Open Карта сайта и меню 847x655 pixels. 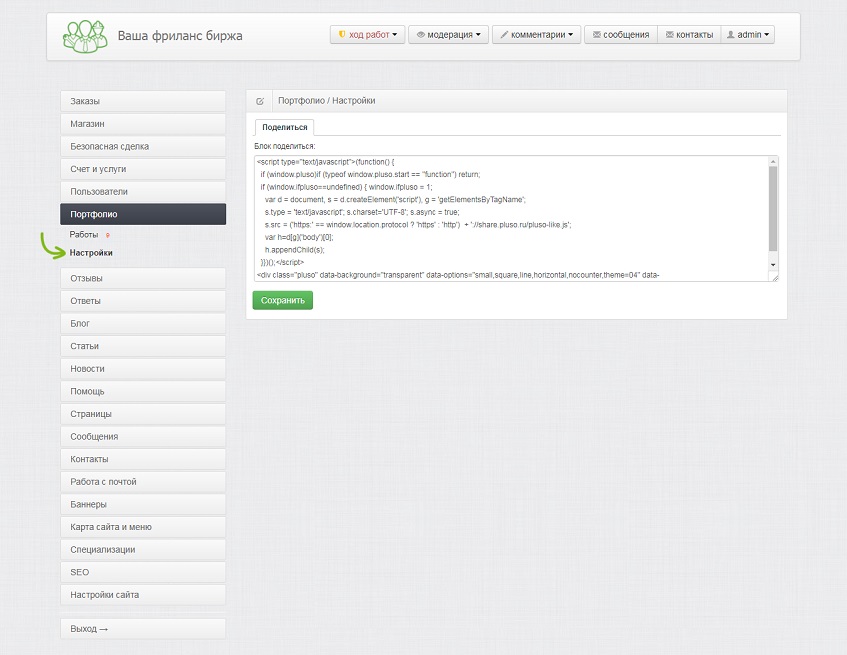click(x=143, y=528)
